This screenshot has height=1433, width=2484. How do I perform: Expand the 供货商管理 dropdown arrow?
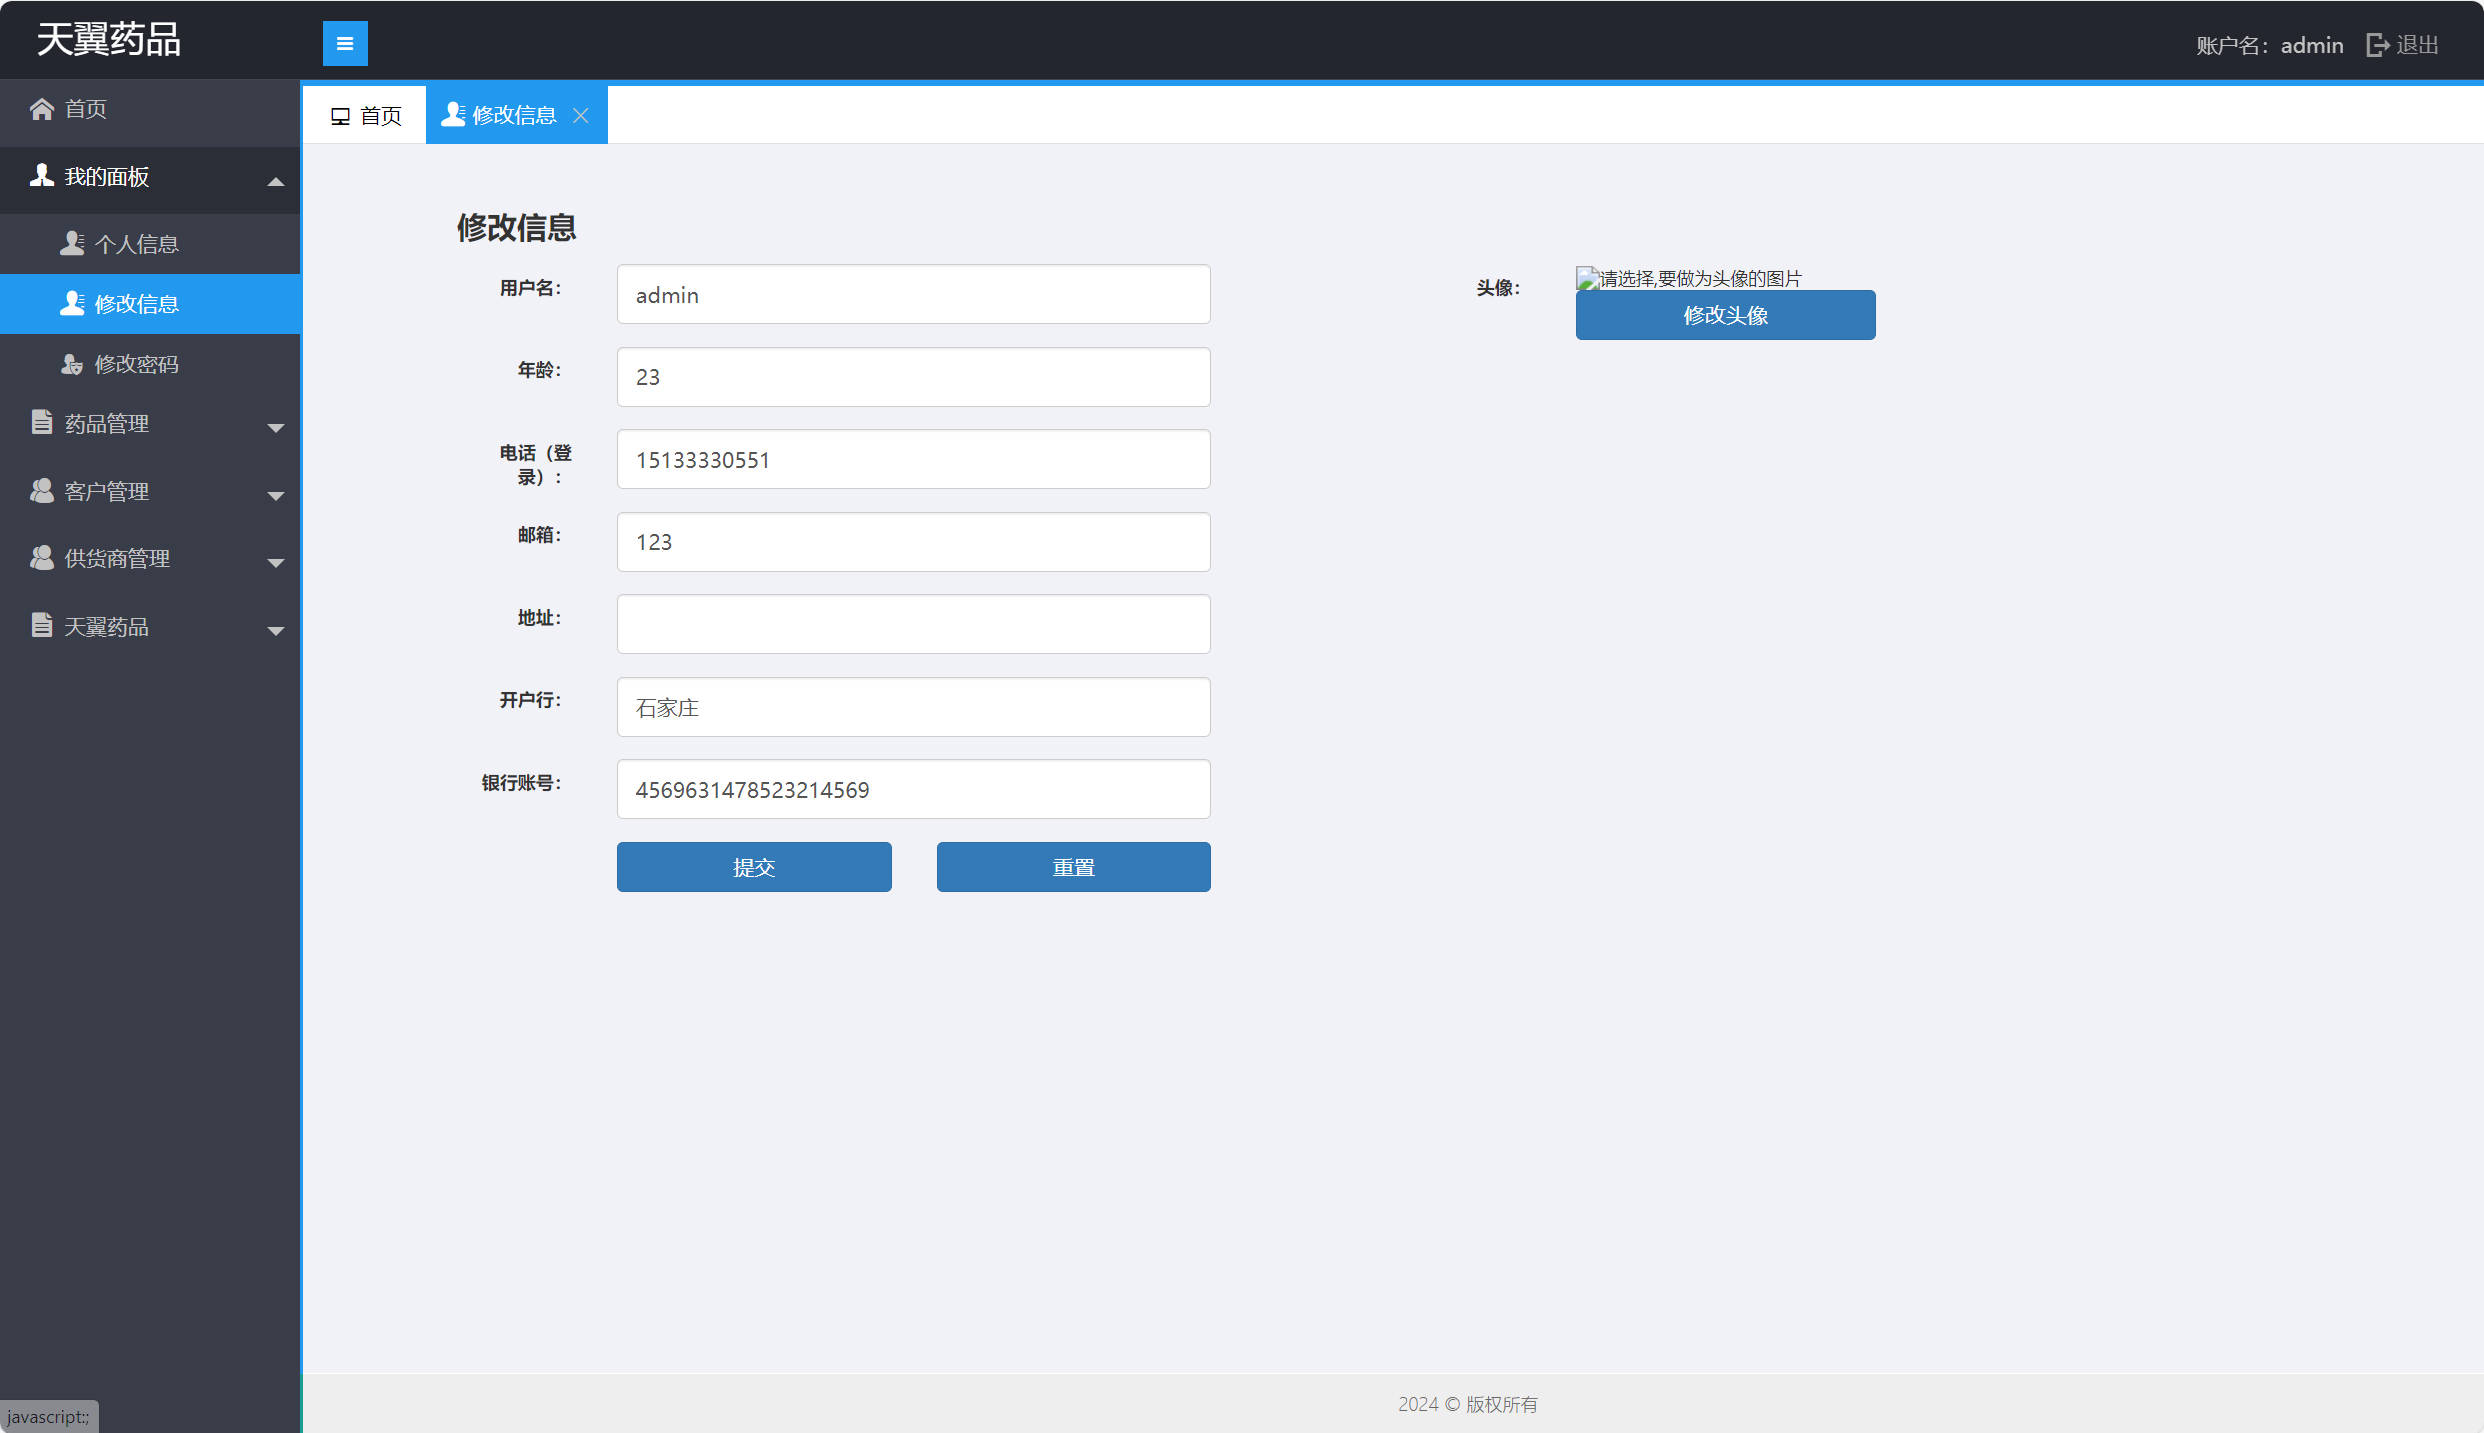click(276, 562)
